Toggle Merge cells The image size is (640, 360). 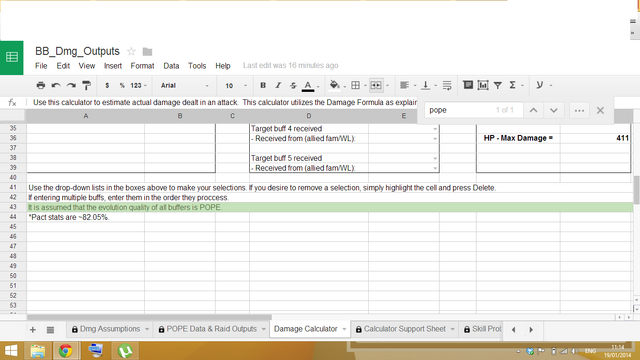point(376,85)
